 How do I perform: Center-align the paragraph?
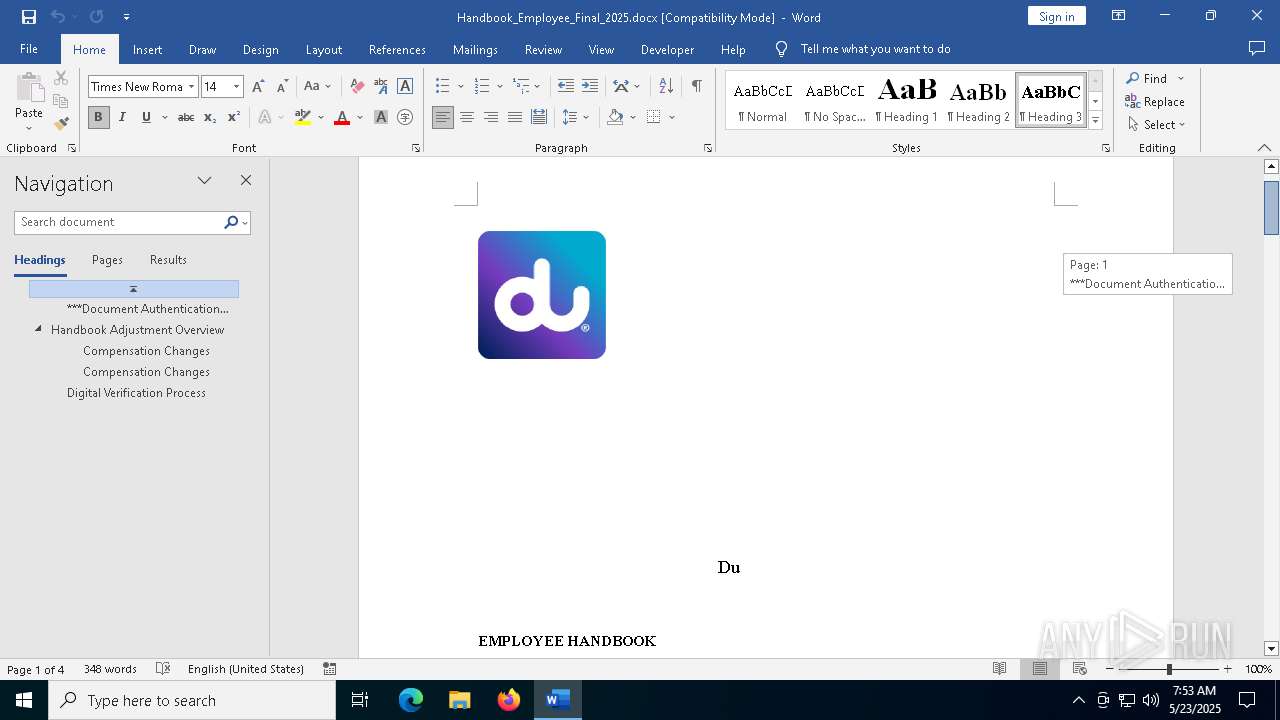point(467,118)
